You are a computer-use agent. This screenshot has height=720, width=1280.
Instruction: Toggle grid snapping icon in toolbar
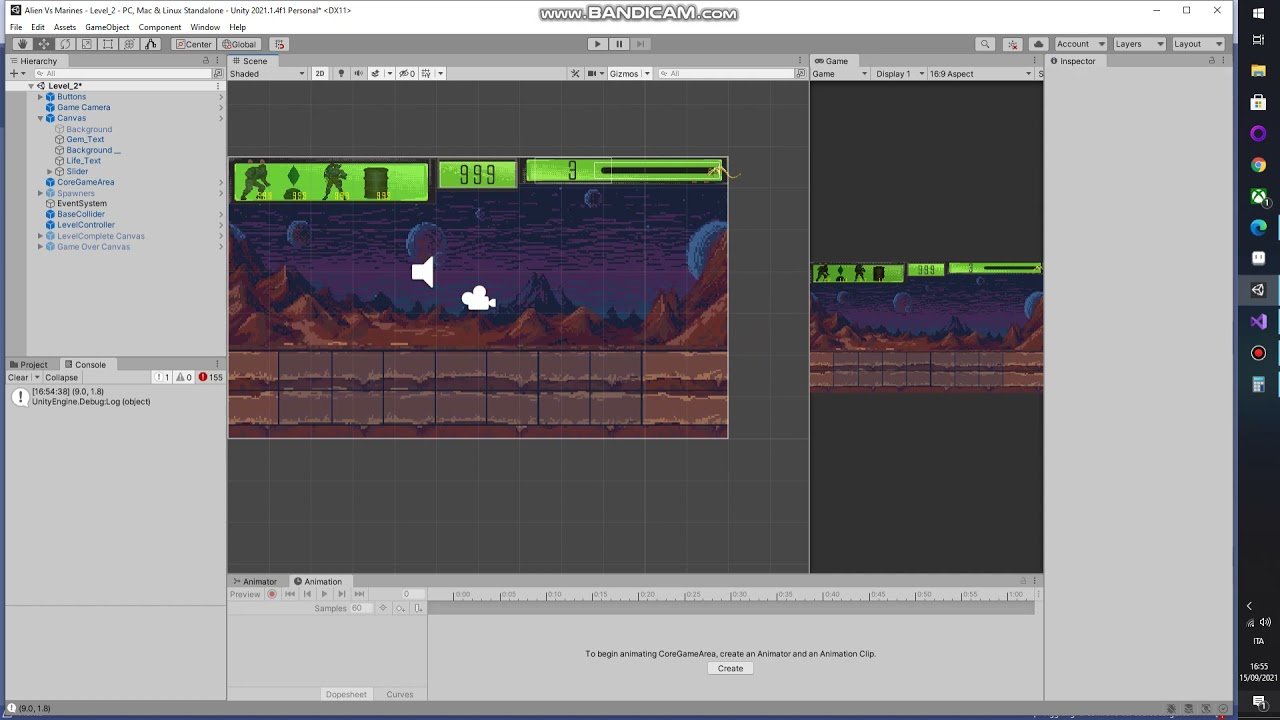279,44
